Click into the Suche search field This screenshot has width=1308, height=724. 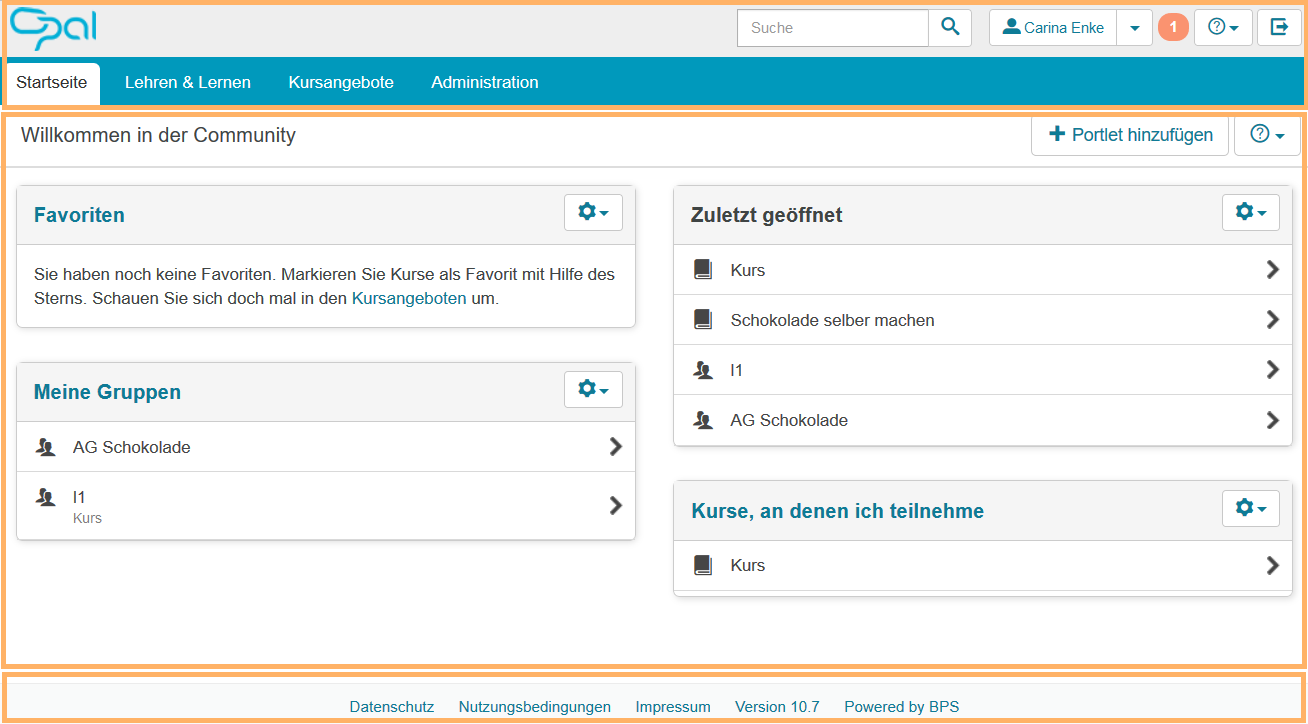[833, 28]
